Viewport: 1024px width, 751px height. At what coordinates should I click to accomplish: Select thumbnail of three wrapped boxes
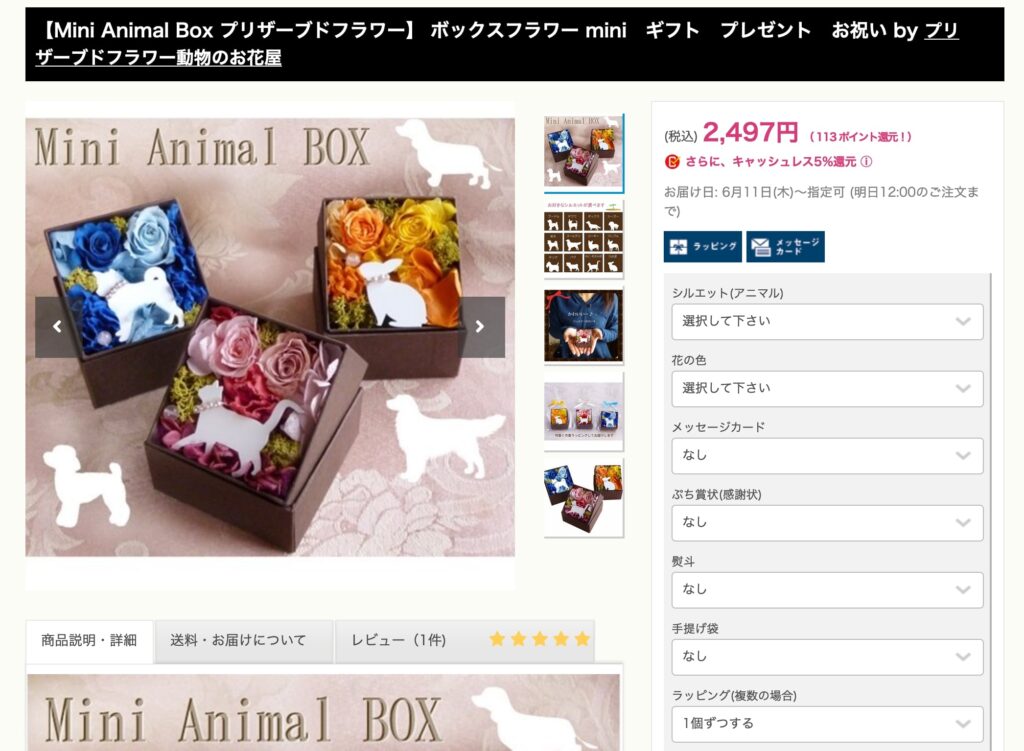click(x=584, y=411)
